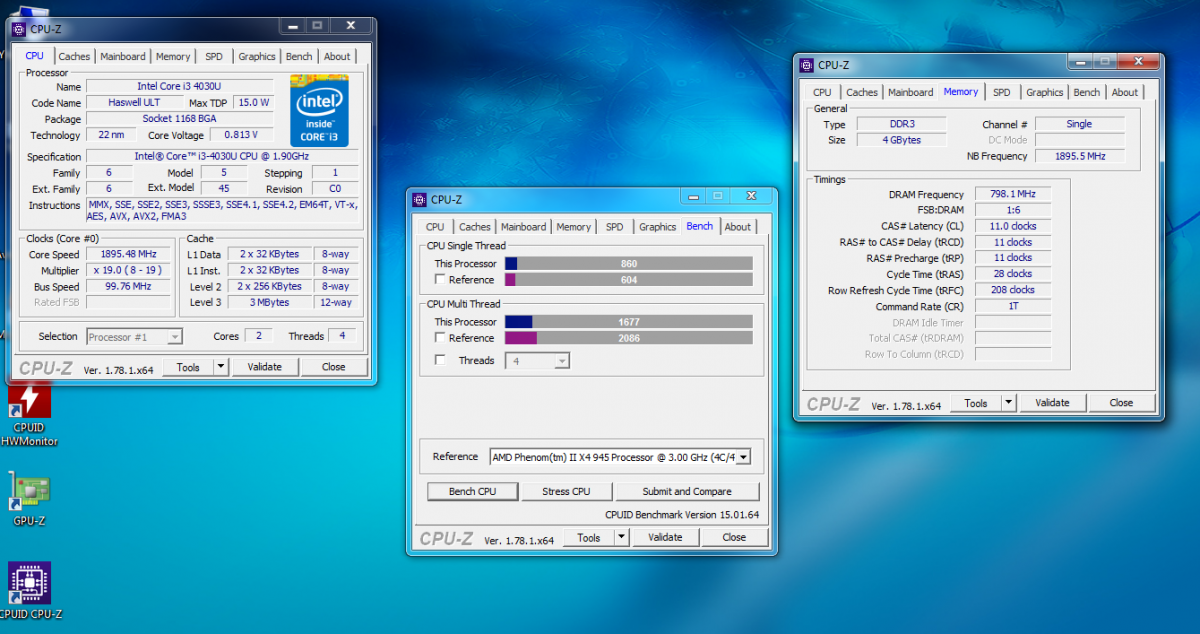
Task: Switch to Caches tab in CPU window
Action: 73,57
